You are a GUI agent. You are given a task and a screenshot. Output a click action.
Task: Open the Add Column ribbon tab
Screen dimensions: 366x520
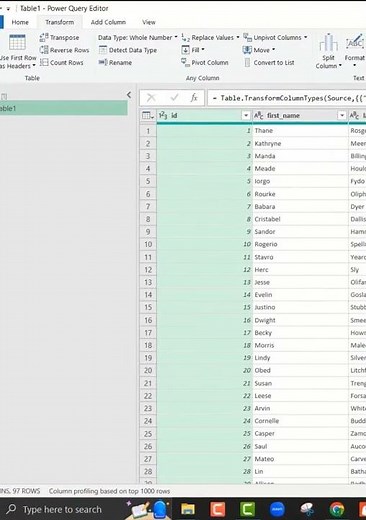coord(108,22)
